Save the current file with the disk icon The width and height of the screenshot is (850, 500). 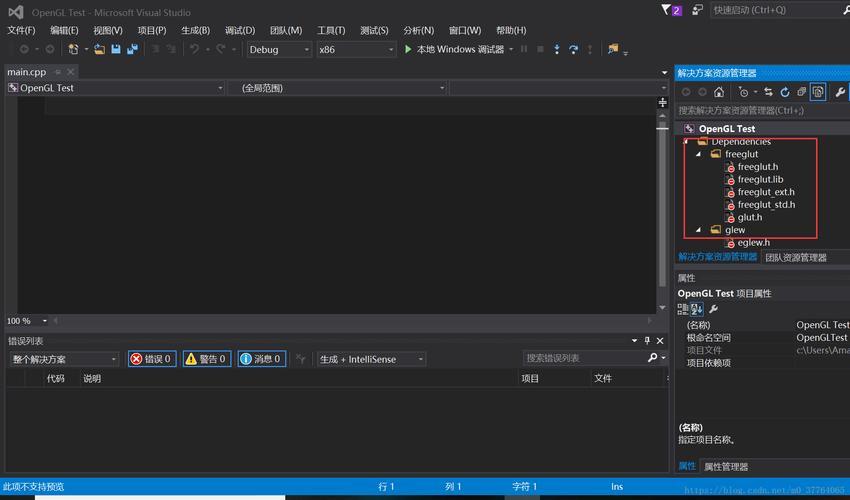[115, 49]
